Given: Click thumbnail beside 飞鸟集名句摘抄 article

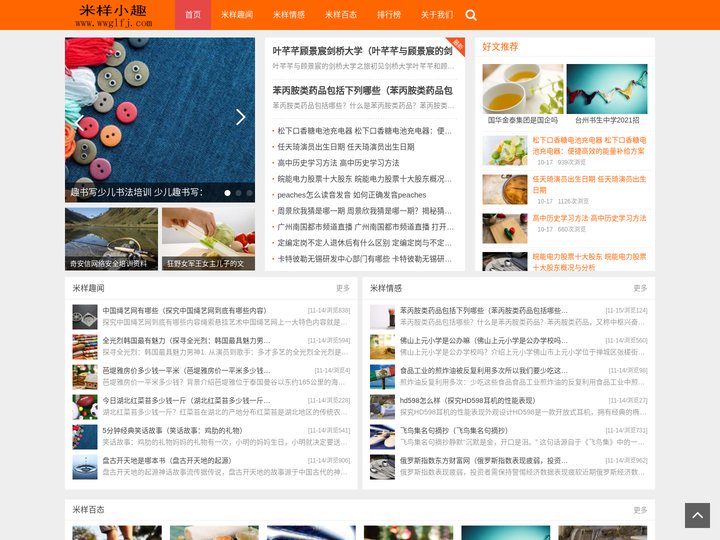Looking at the screenshot, I should [x=382, y=437].
